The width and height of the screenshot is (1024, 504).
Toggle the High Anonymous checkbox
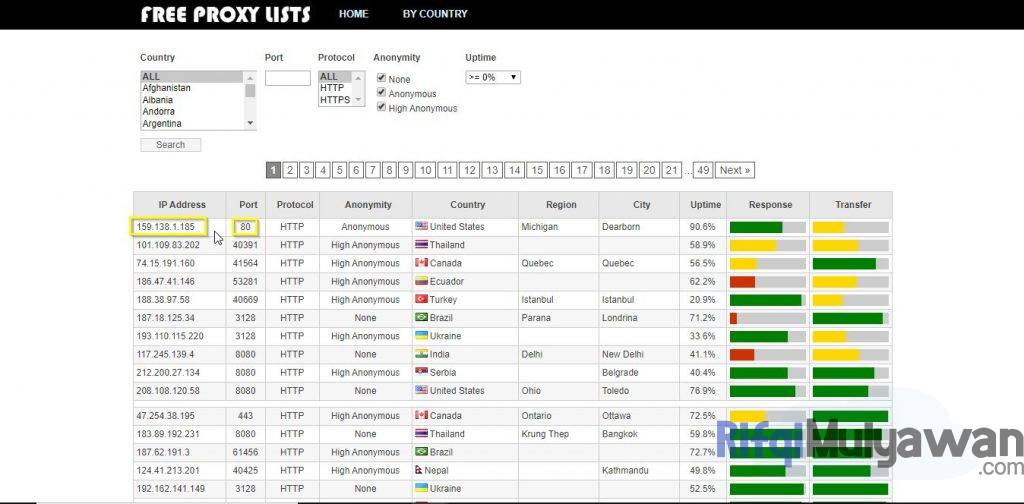tap(381, 106)
